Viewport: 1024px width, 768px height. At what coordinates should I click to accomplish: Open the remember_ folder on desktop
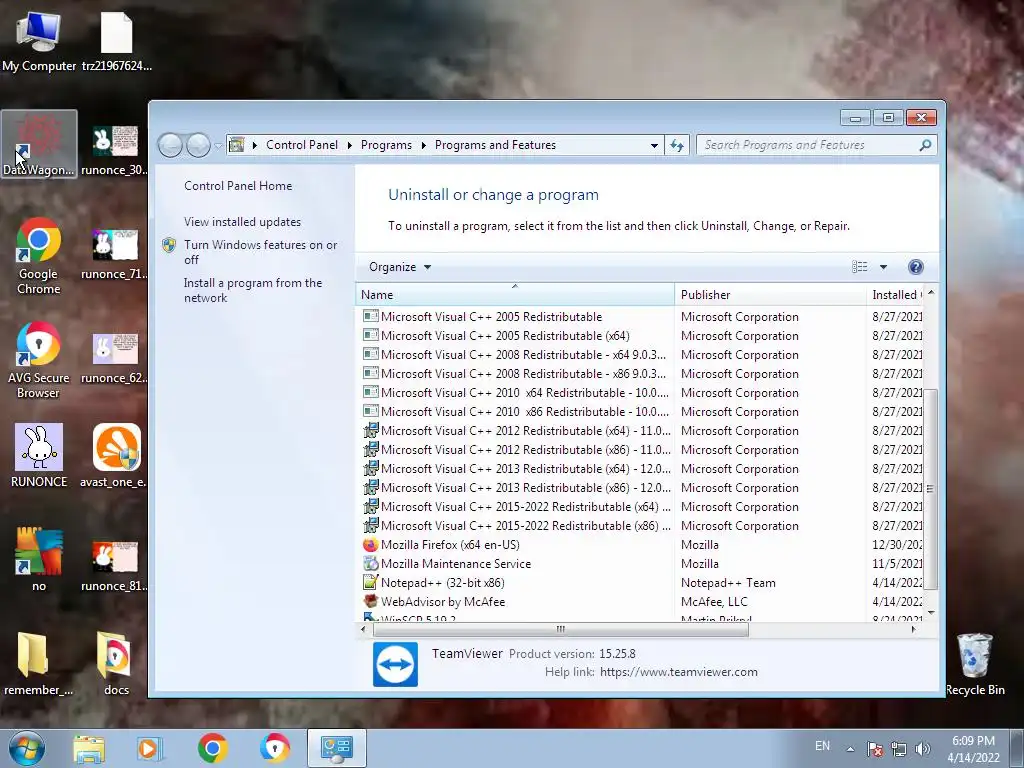tap(39, 664)
